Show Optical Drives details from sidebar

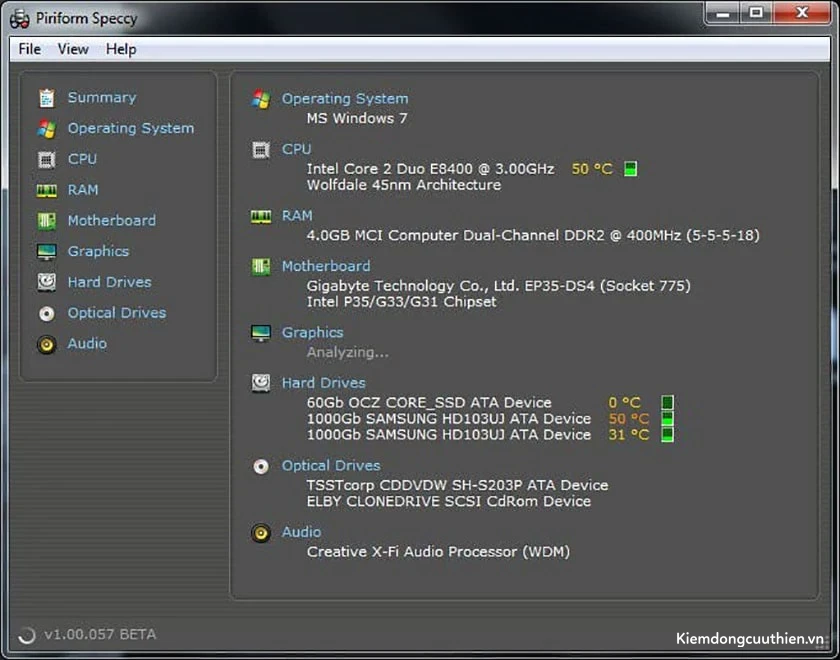click(x=117, y=313)
